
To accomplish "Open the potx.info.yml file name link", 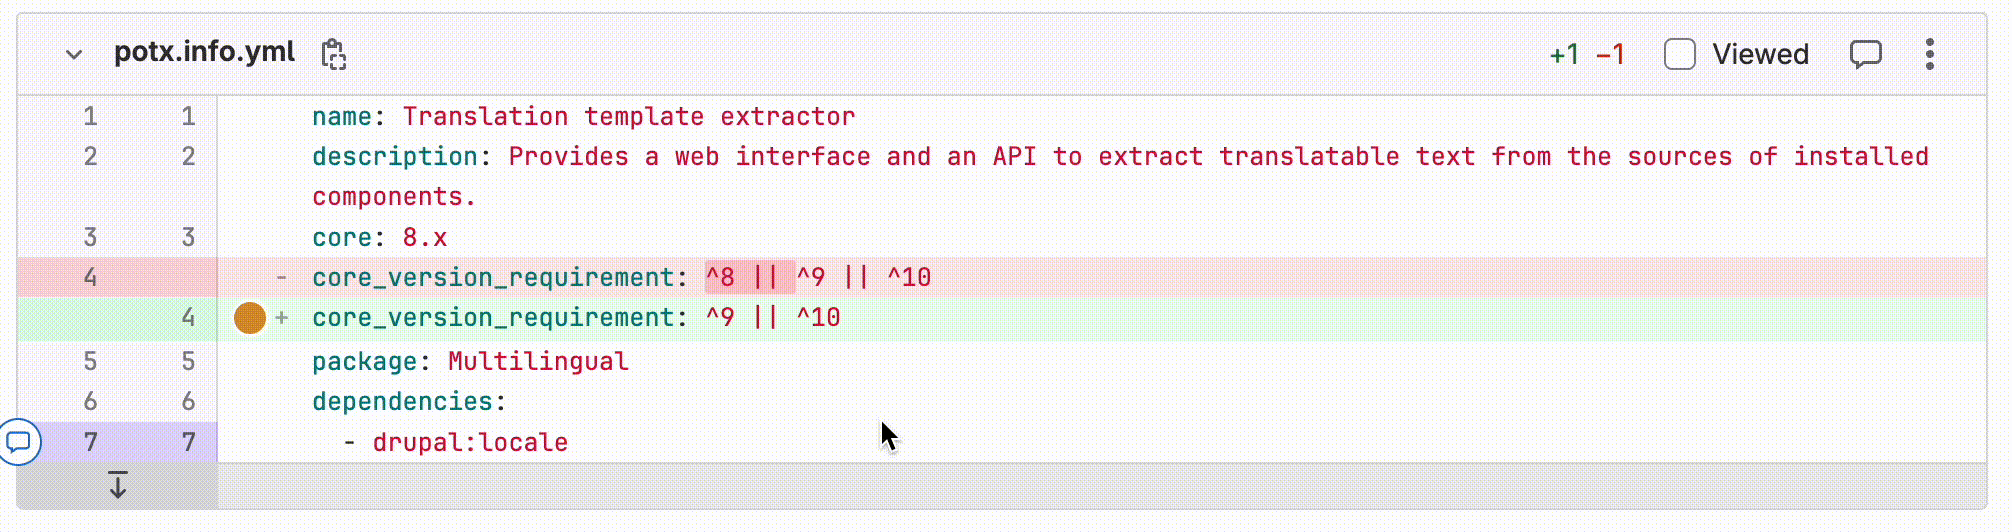I will [x=204, y=52].
